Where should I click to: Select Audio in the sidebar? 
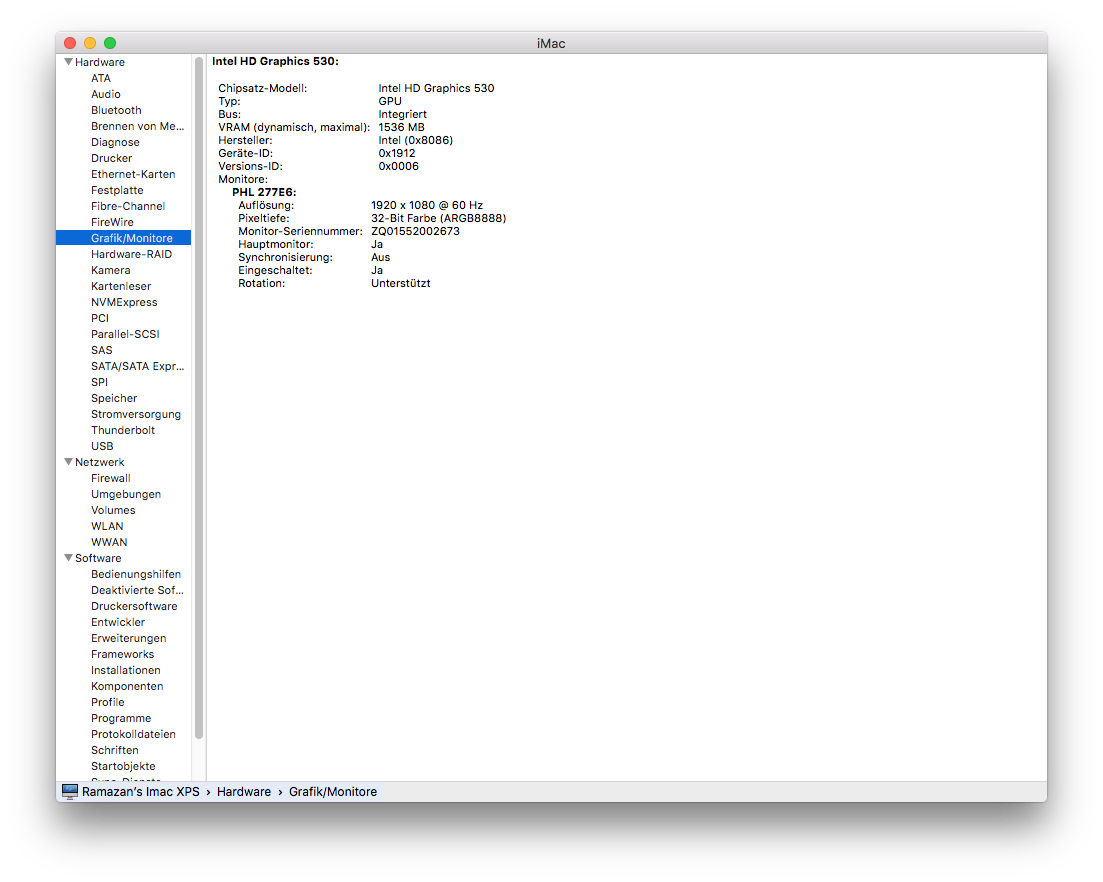[106, 94]
